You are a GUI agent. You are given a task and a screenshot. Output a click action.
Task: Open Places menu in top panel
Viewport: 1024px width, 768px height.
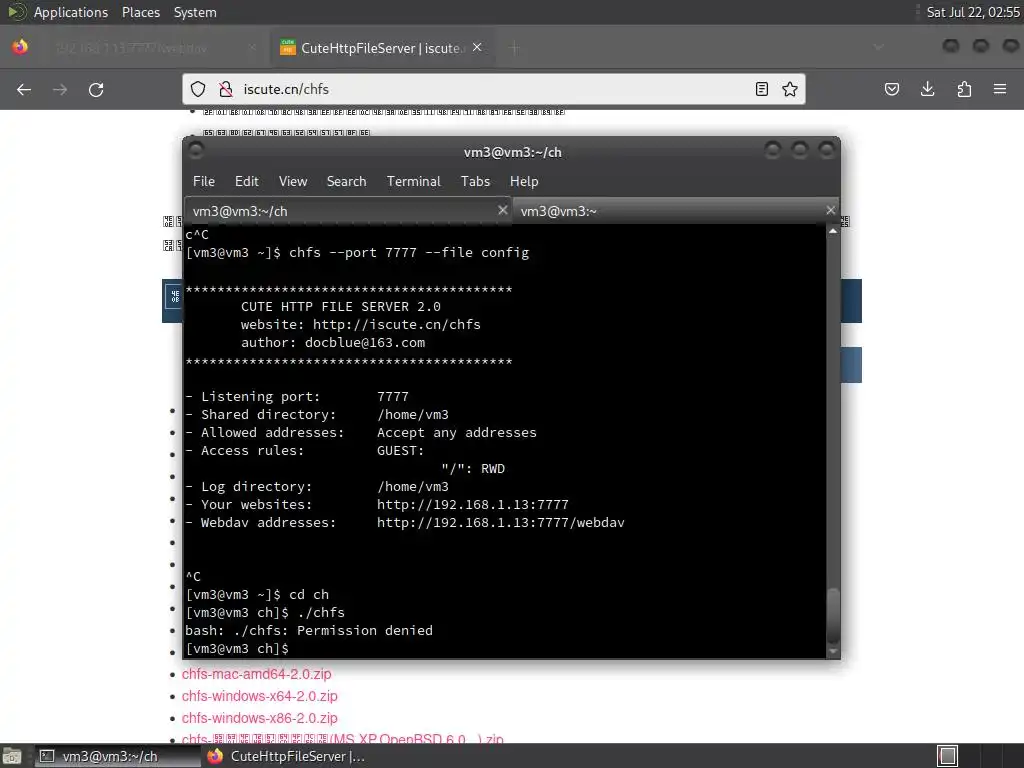(x=141, y=12)
